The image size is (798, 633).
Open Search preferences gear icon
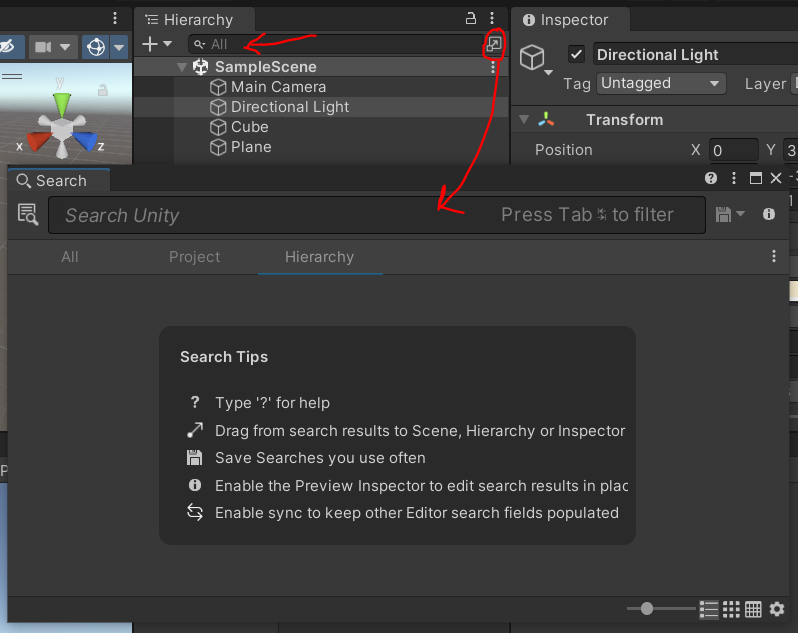(x=777, y=609)
